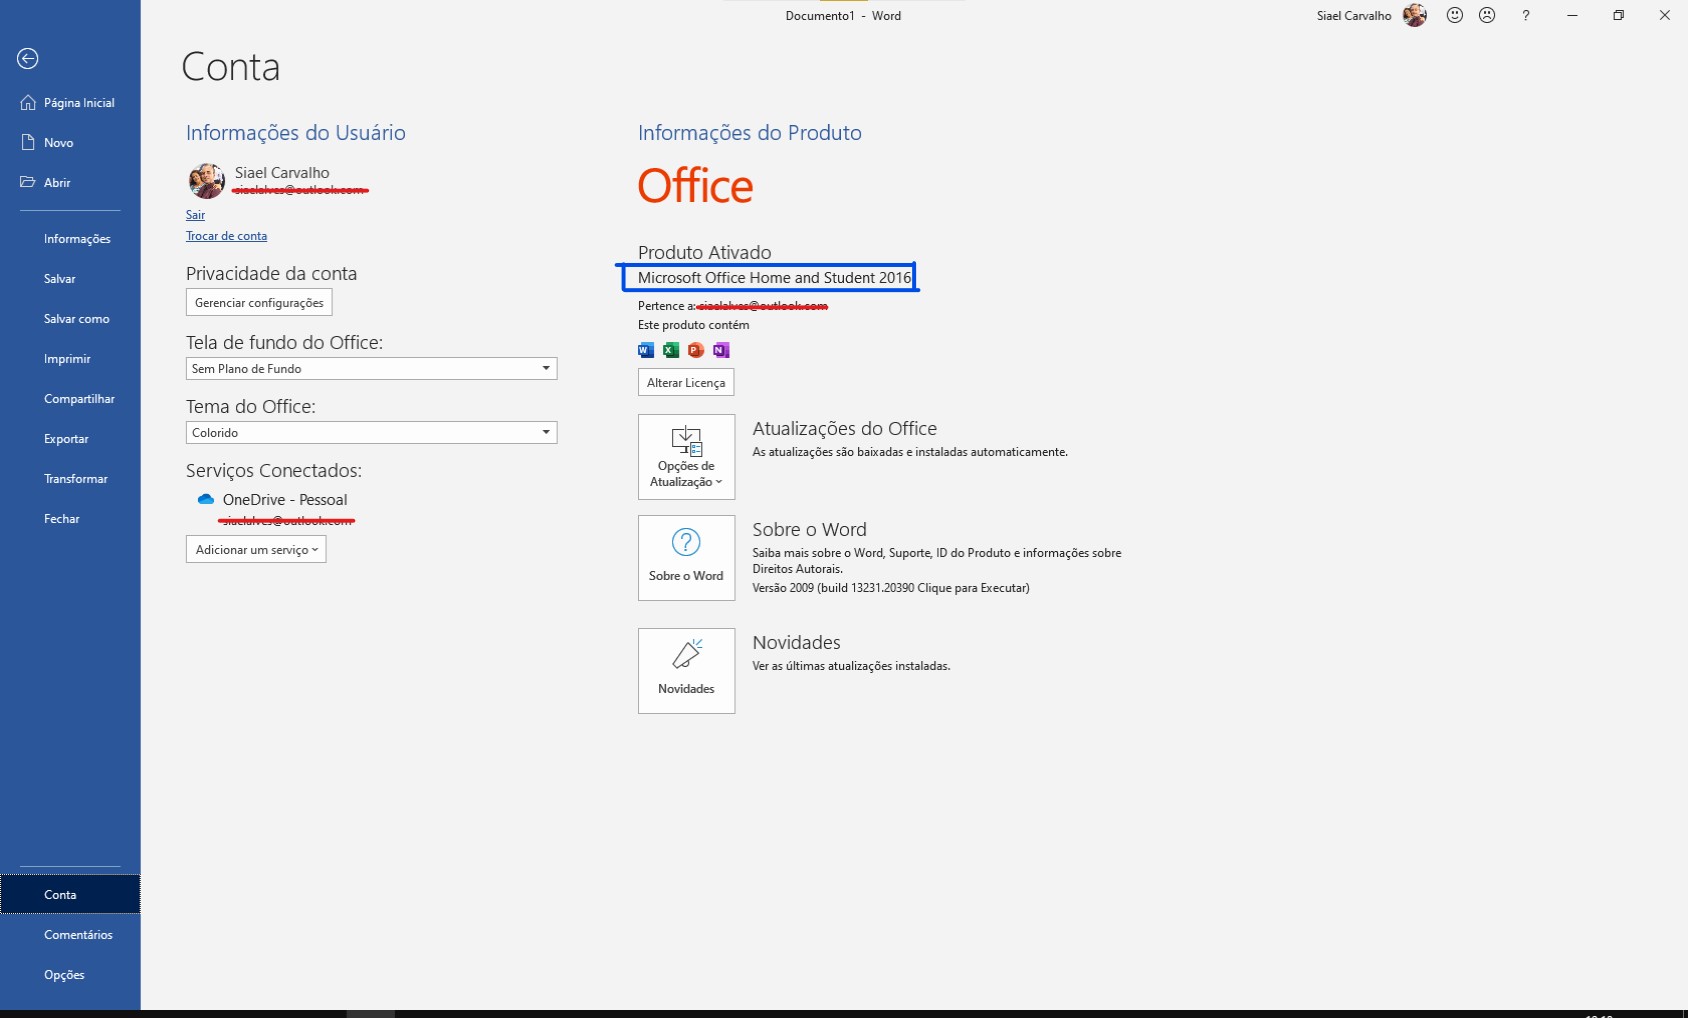Screen dimensions: 1688x1018
Task: Click the Versão 2009 build text
Action: click(x=891, y=588)
